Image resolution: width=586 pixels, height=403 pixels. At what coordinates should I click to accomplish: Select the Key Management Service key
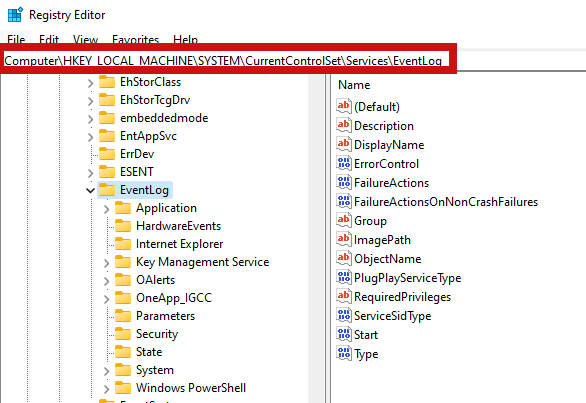(203, 262)
